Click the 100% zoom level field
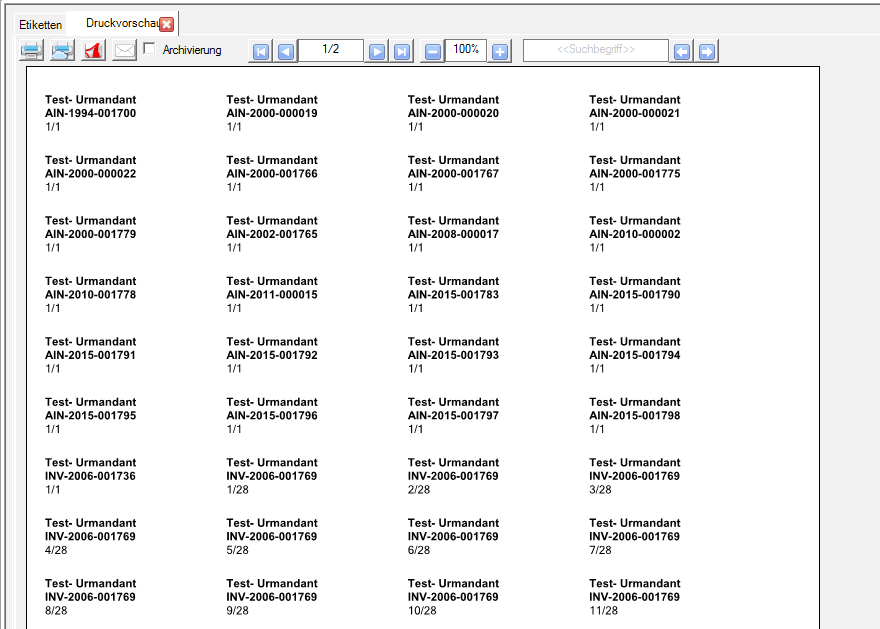This screenshot has height=629, width=880. click(x=466, y=50)
